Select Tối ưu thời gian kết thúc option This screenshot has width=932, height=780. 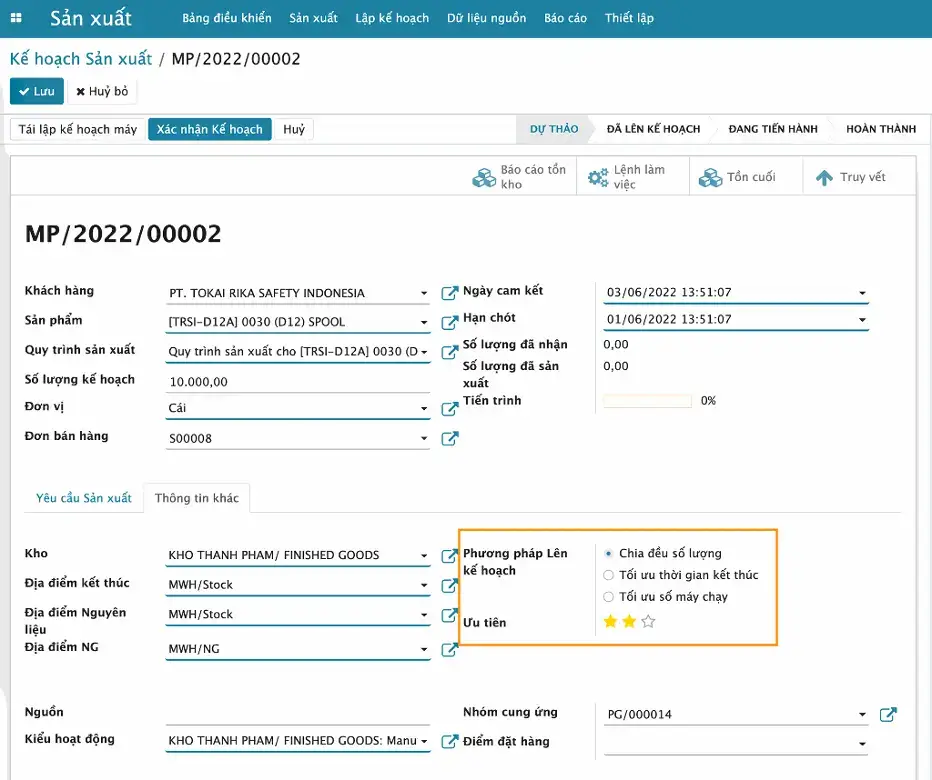(x=609, y=575)
